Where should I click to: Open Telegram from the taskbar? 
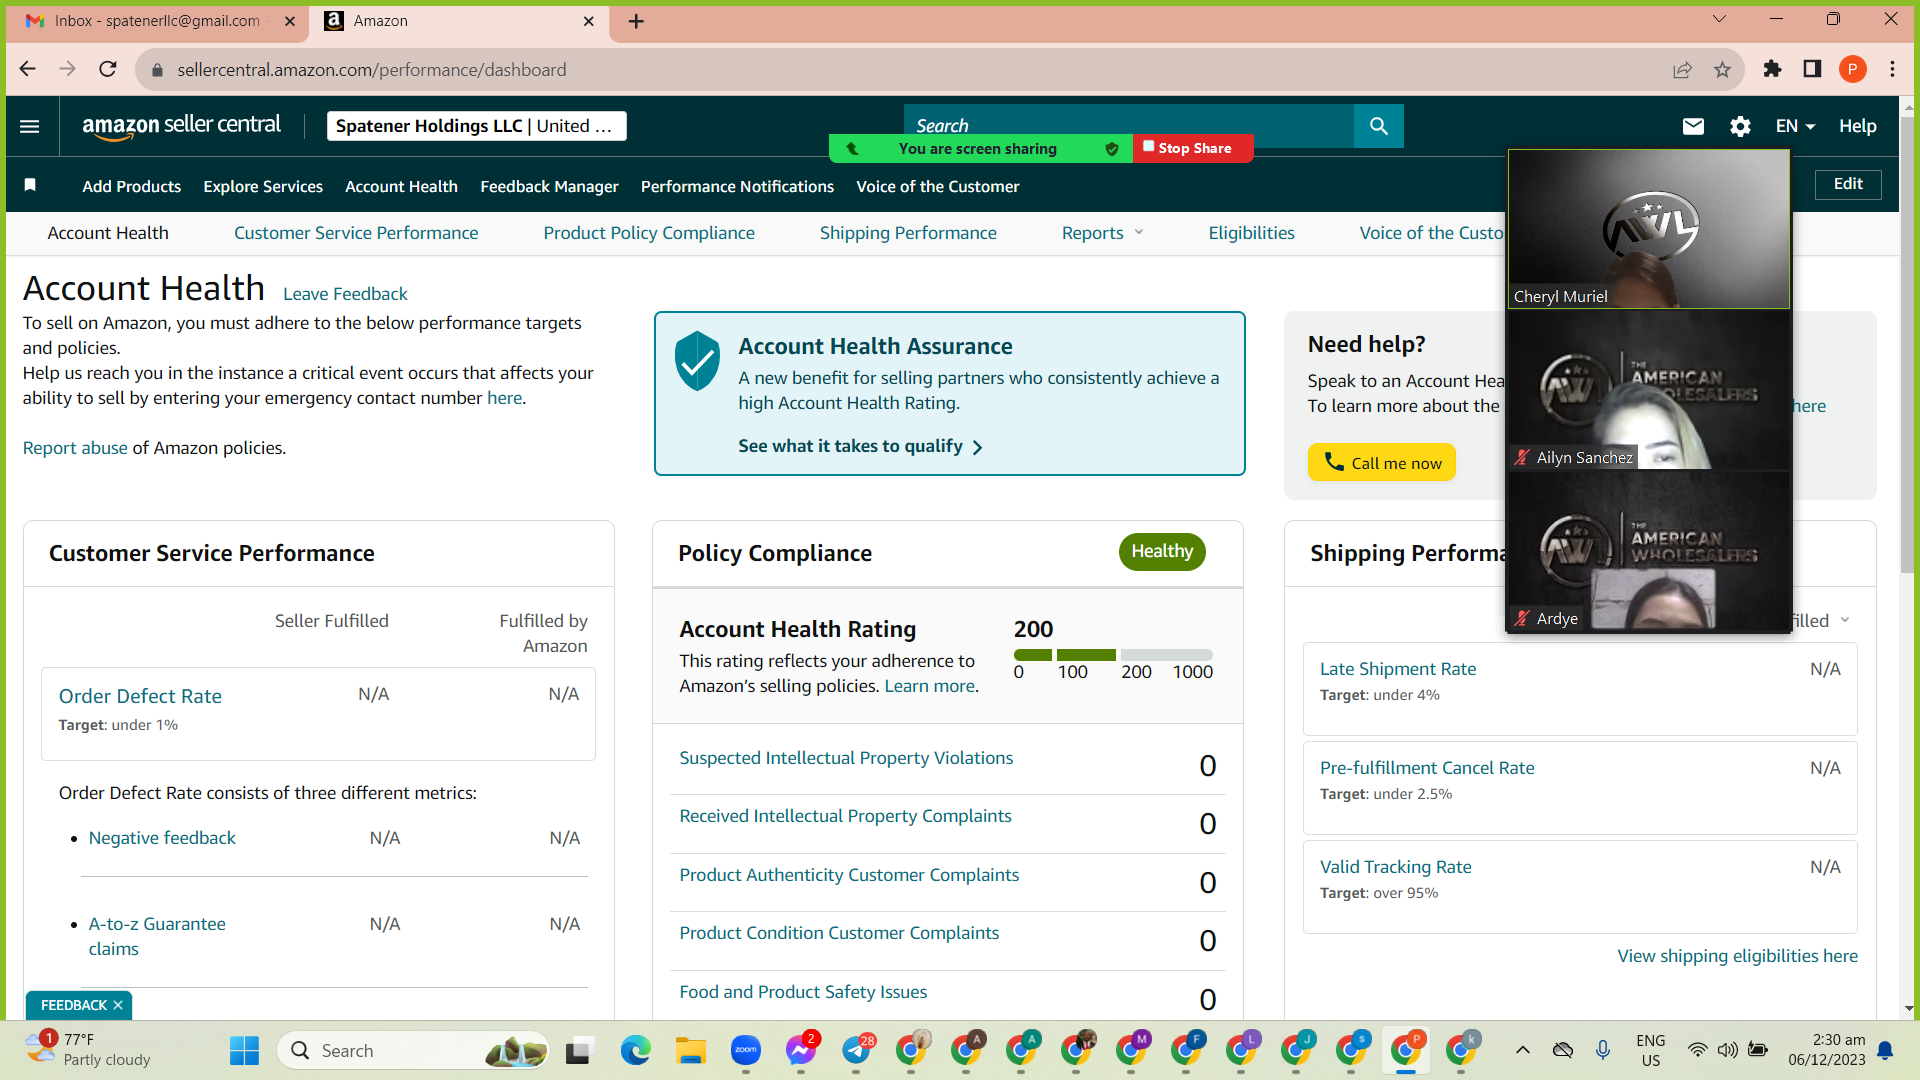tap(857, 1051)
